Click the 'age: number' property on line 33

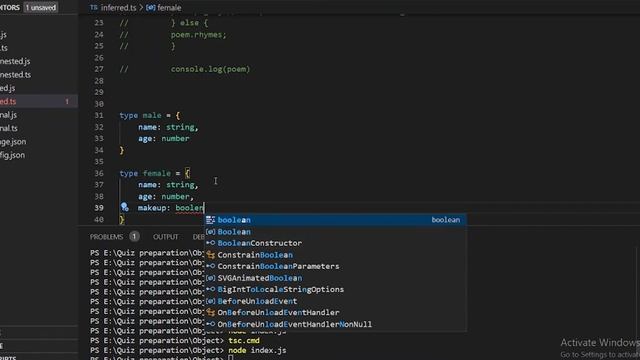[163, 139]
